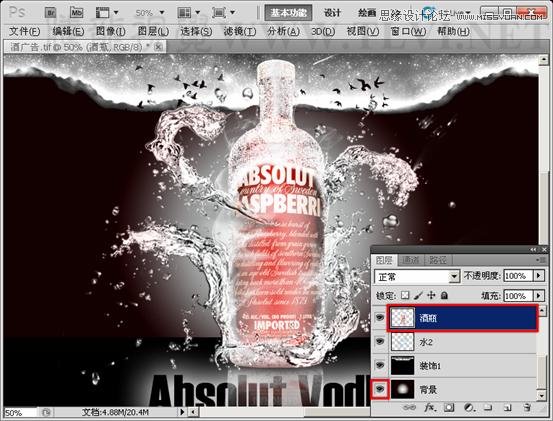Click the link layers icon
The height and width of the screenshot is (421, 553).
[x=409, y=407]
